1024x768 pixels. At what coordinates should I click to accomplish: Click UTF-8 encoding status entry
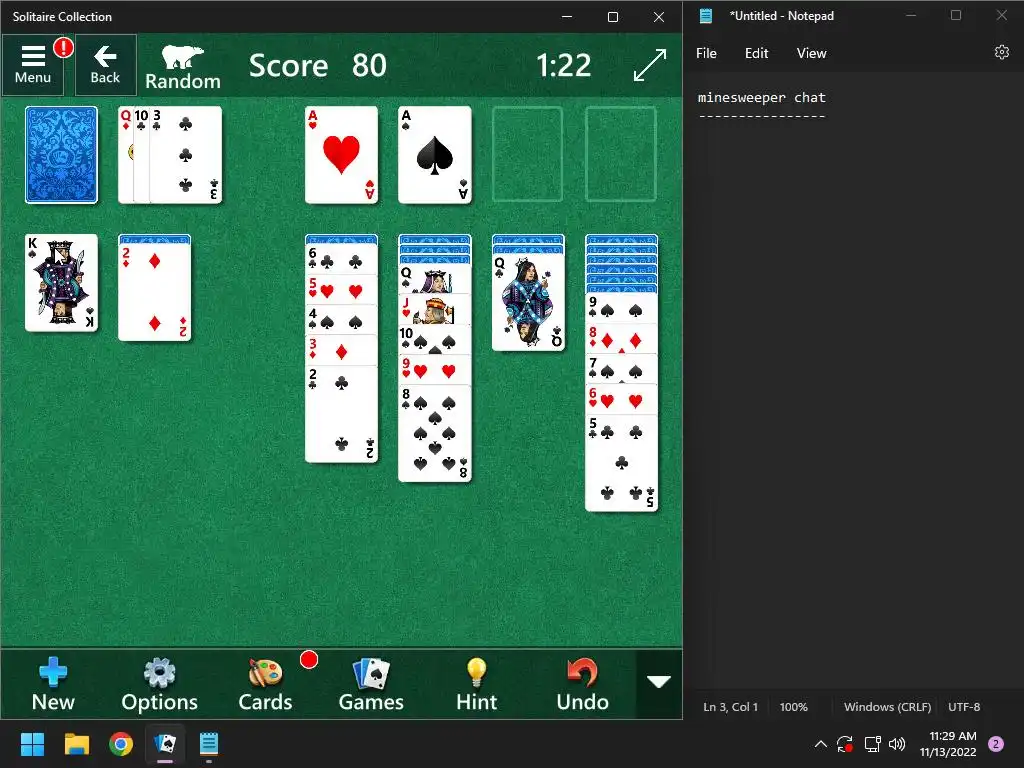pos(964,707)
